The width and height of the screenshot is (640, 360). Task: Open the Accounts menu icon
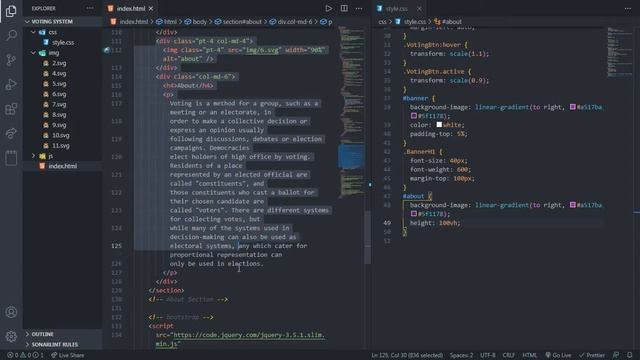tap(11, 312)
